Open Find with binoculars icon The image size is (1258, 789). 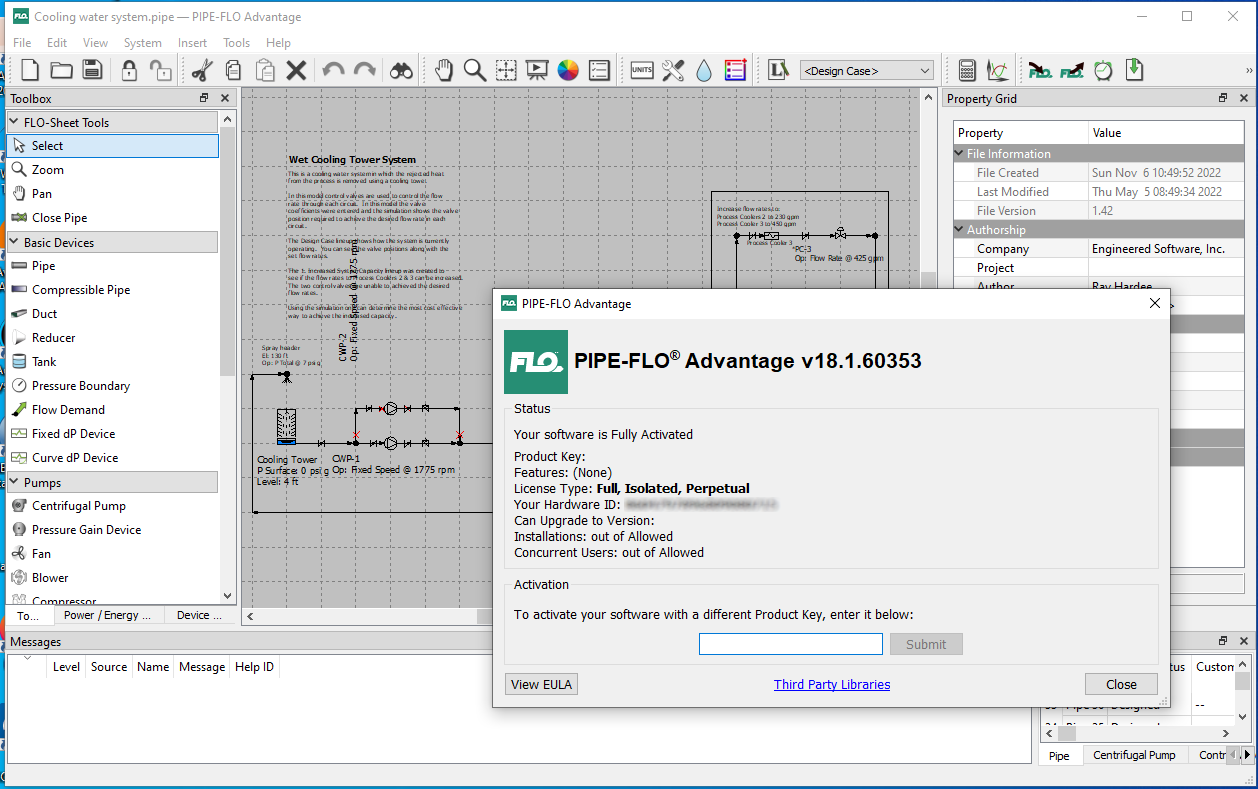[402, 70]
